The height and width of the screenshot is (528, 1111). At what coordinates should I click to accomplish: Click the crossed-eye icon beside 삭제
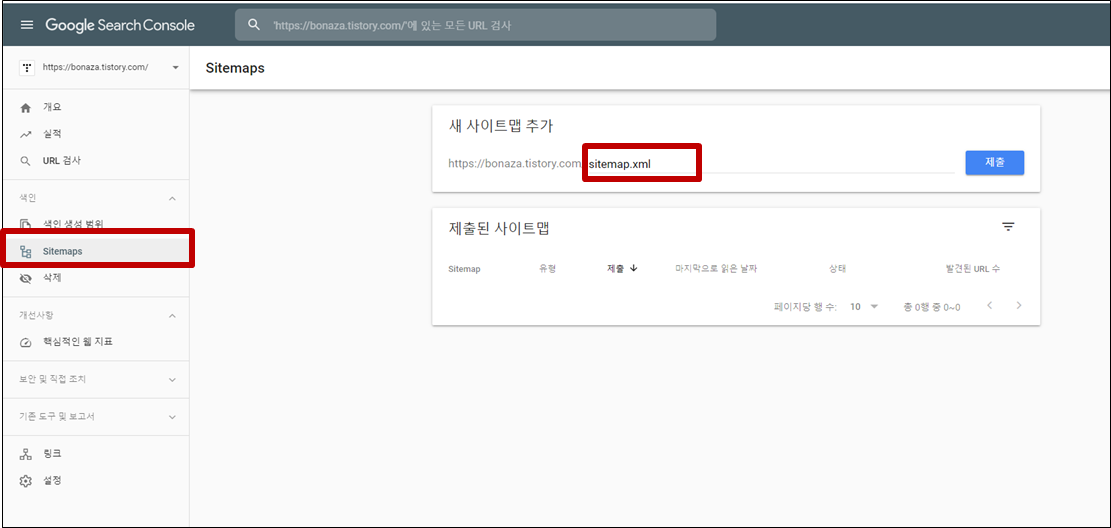tap(26, 279)
